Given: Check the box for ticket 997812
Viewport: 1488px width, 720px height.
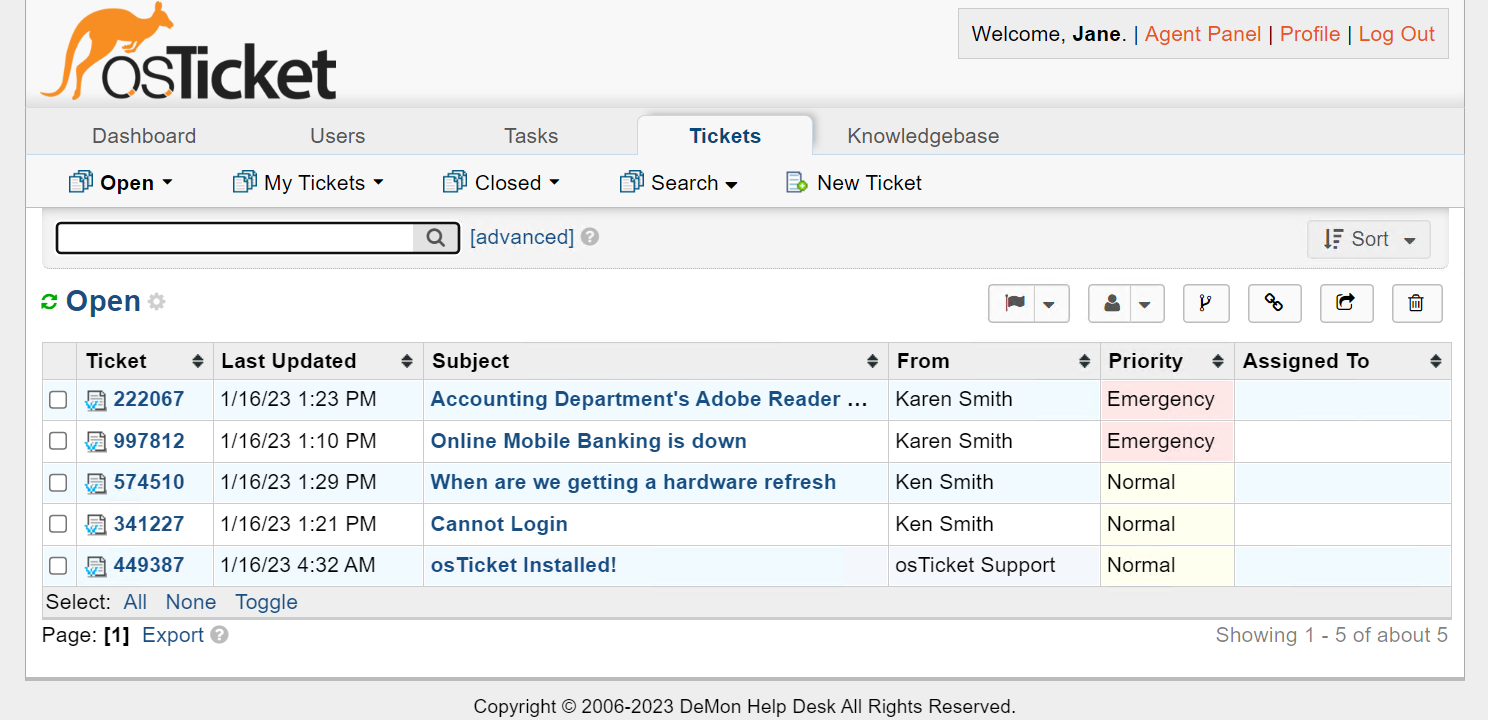Looking at the screenshot, I should click(x=58, y=441).
